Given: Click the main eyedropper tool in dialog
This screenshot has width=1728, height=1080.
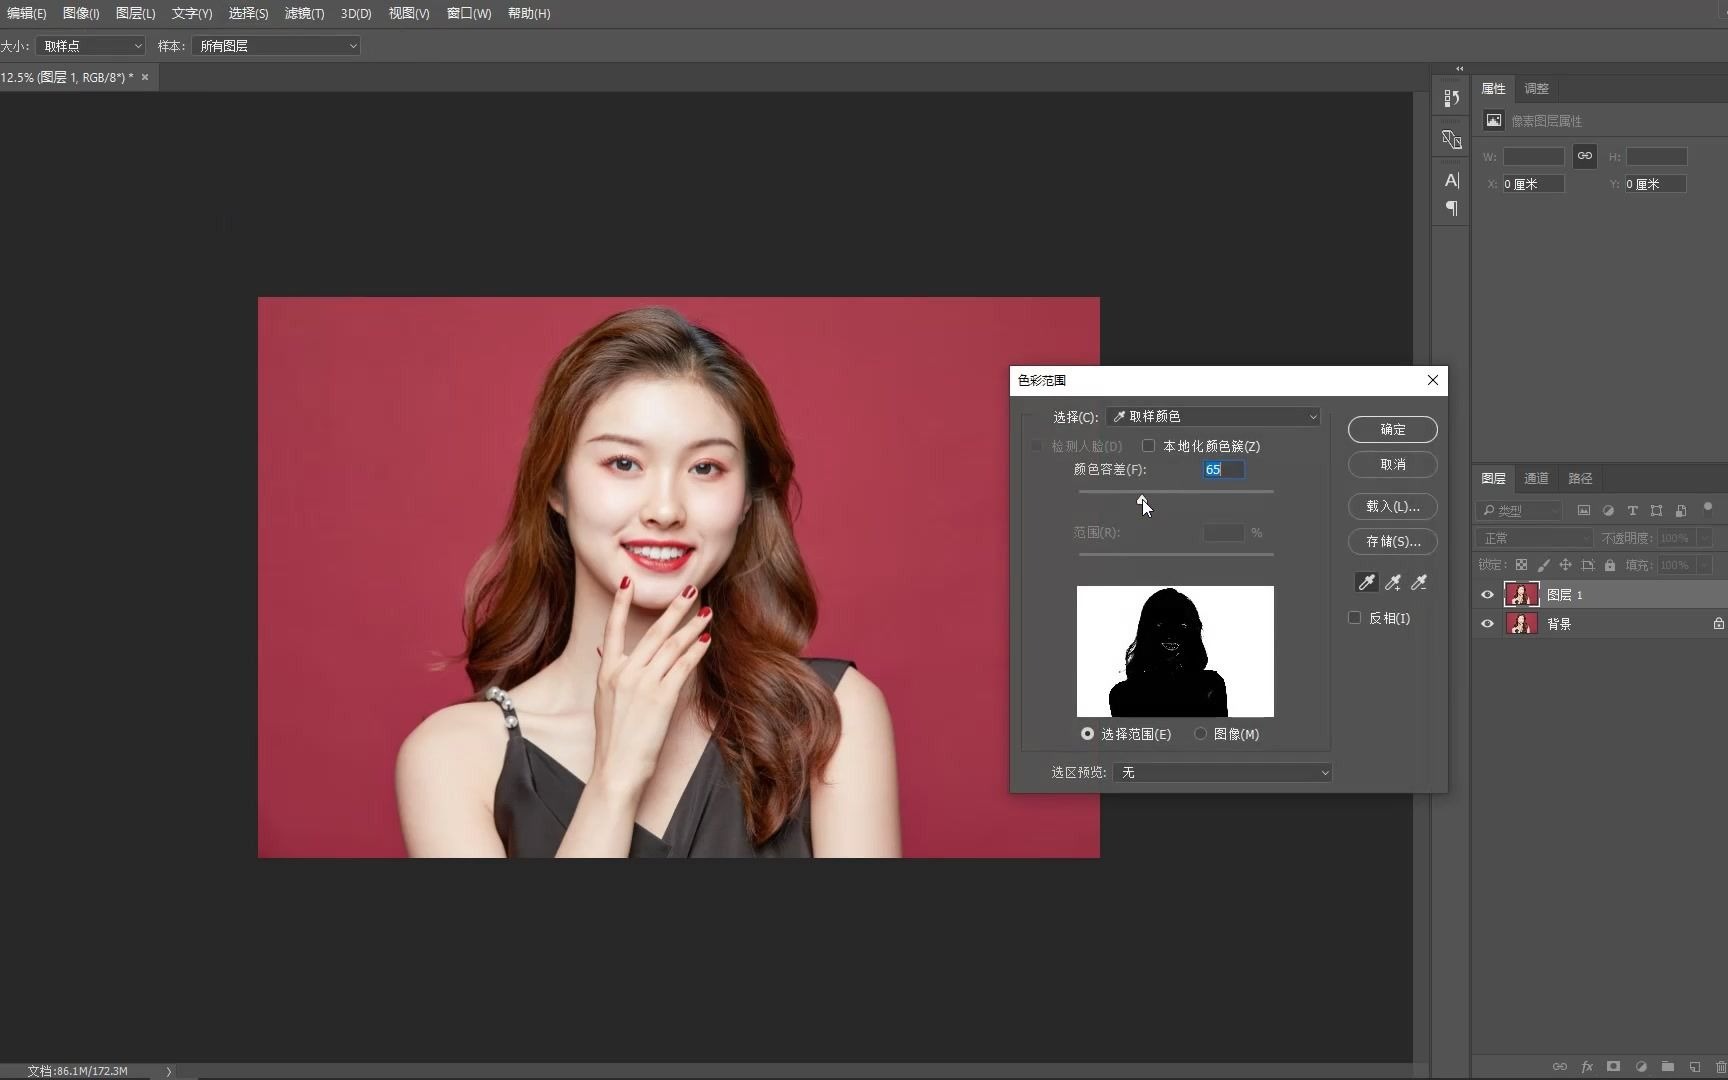Looking at the screenshot, I should (1366, 582).
